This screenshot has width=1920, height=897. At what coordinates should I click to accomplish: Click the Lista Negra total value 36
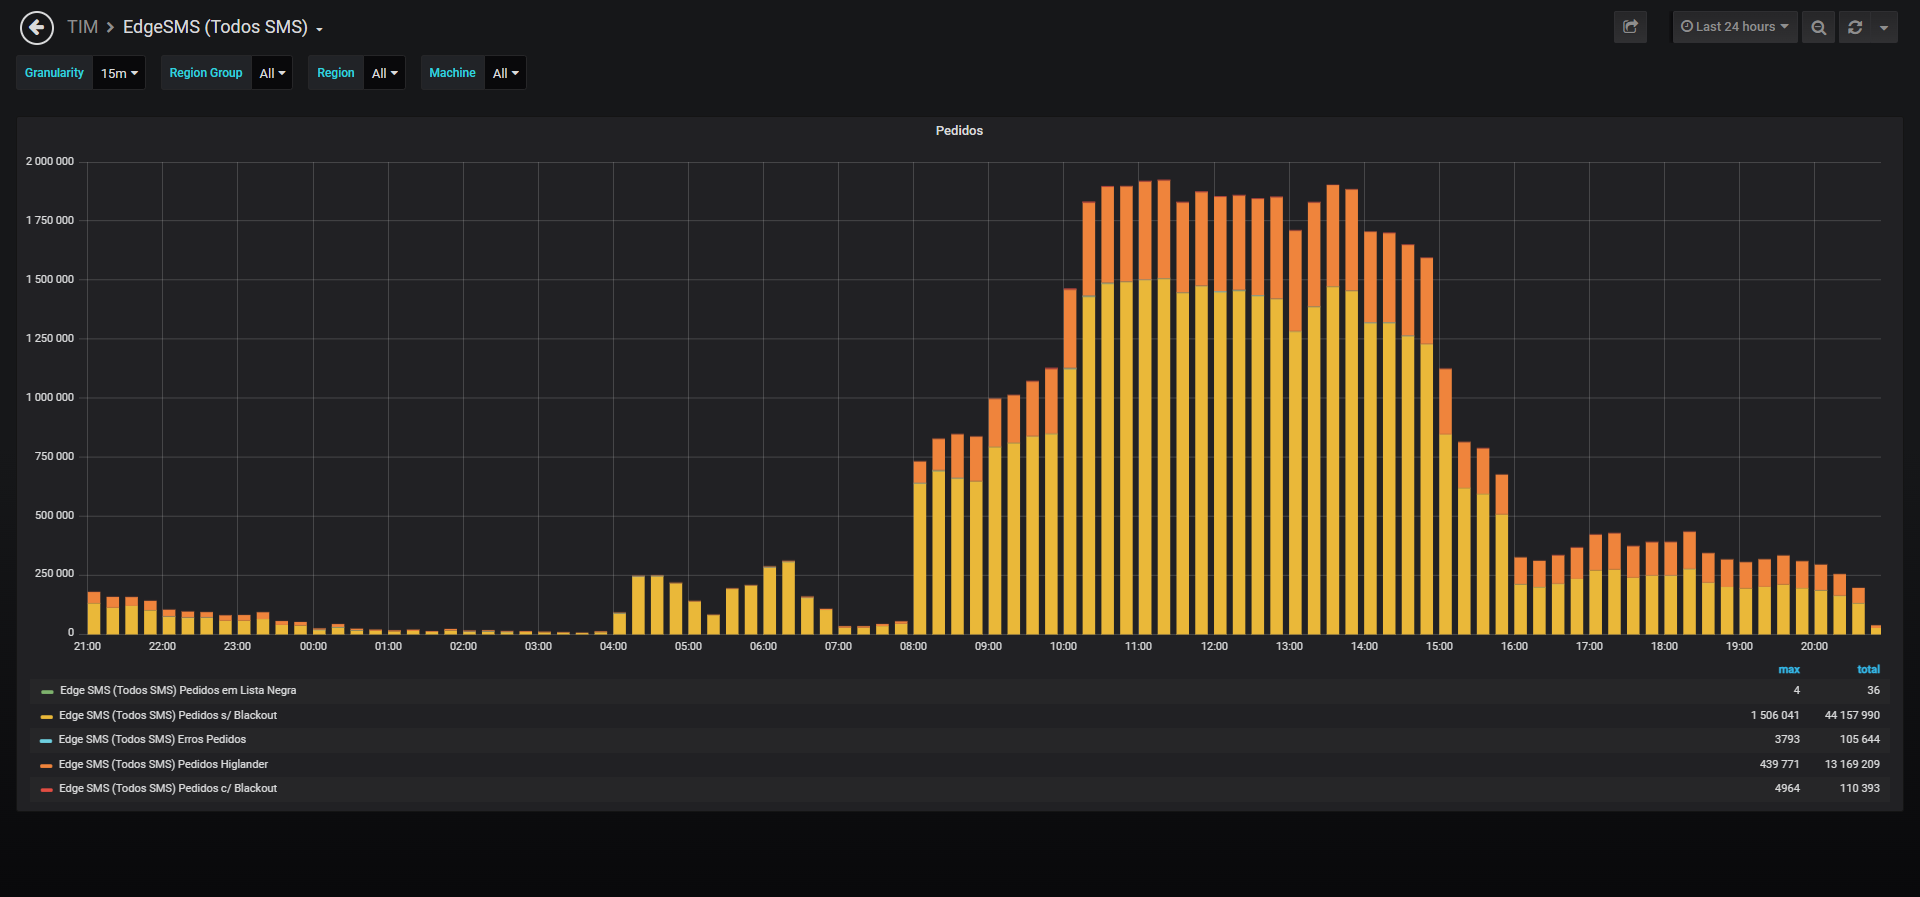pyautogui.click(x=1873, y=690)
